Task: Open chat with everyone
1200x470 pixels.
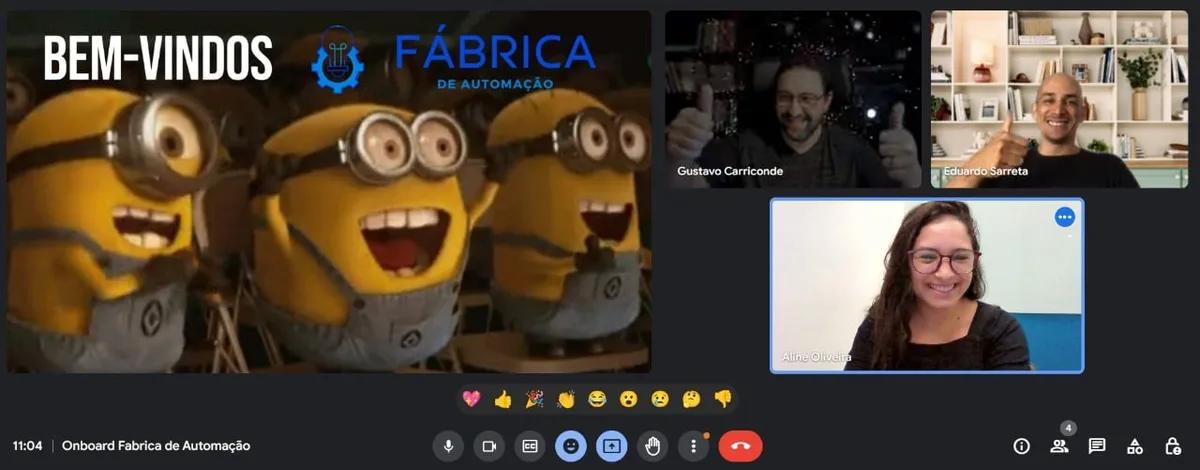Action: coord(1097,446)
